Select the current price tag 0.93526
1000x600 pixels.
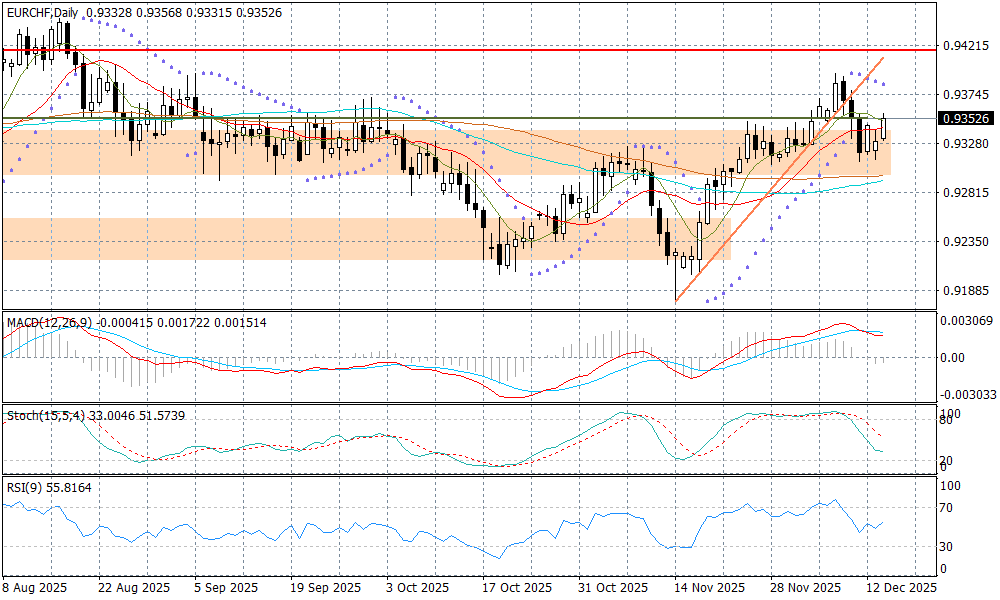pyautogui.click(x=966, y=118)
